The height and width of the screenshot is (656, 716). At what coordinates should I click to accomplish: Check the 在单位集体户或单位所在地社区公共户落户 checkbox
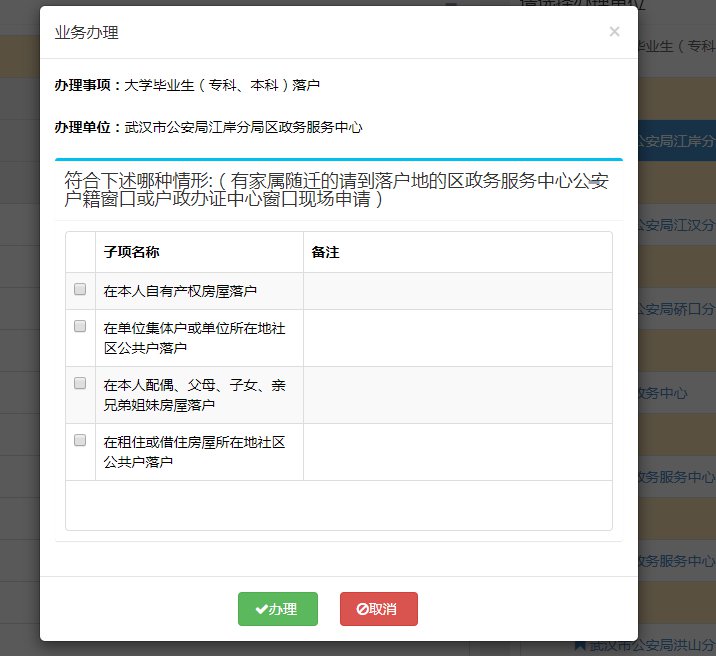pos(80,326)
